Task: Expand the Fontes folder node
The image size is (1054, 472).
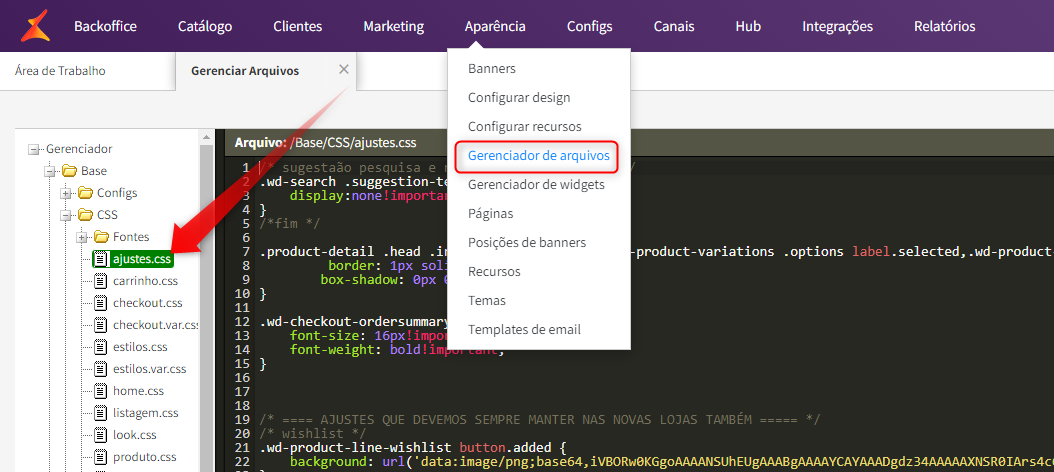Action: tap(81, 237)
